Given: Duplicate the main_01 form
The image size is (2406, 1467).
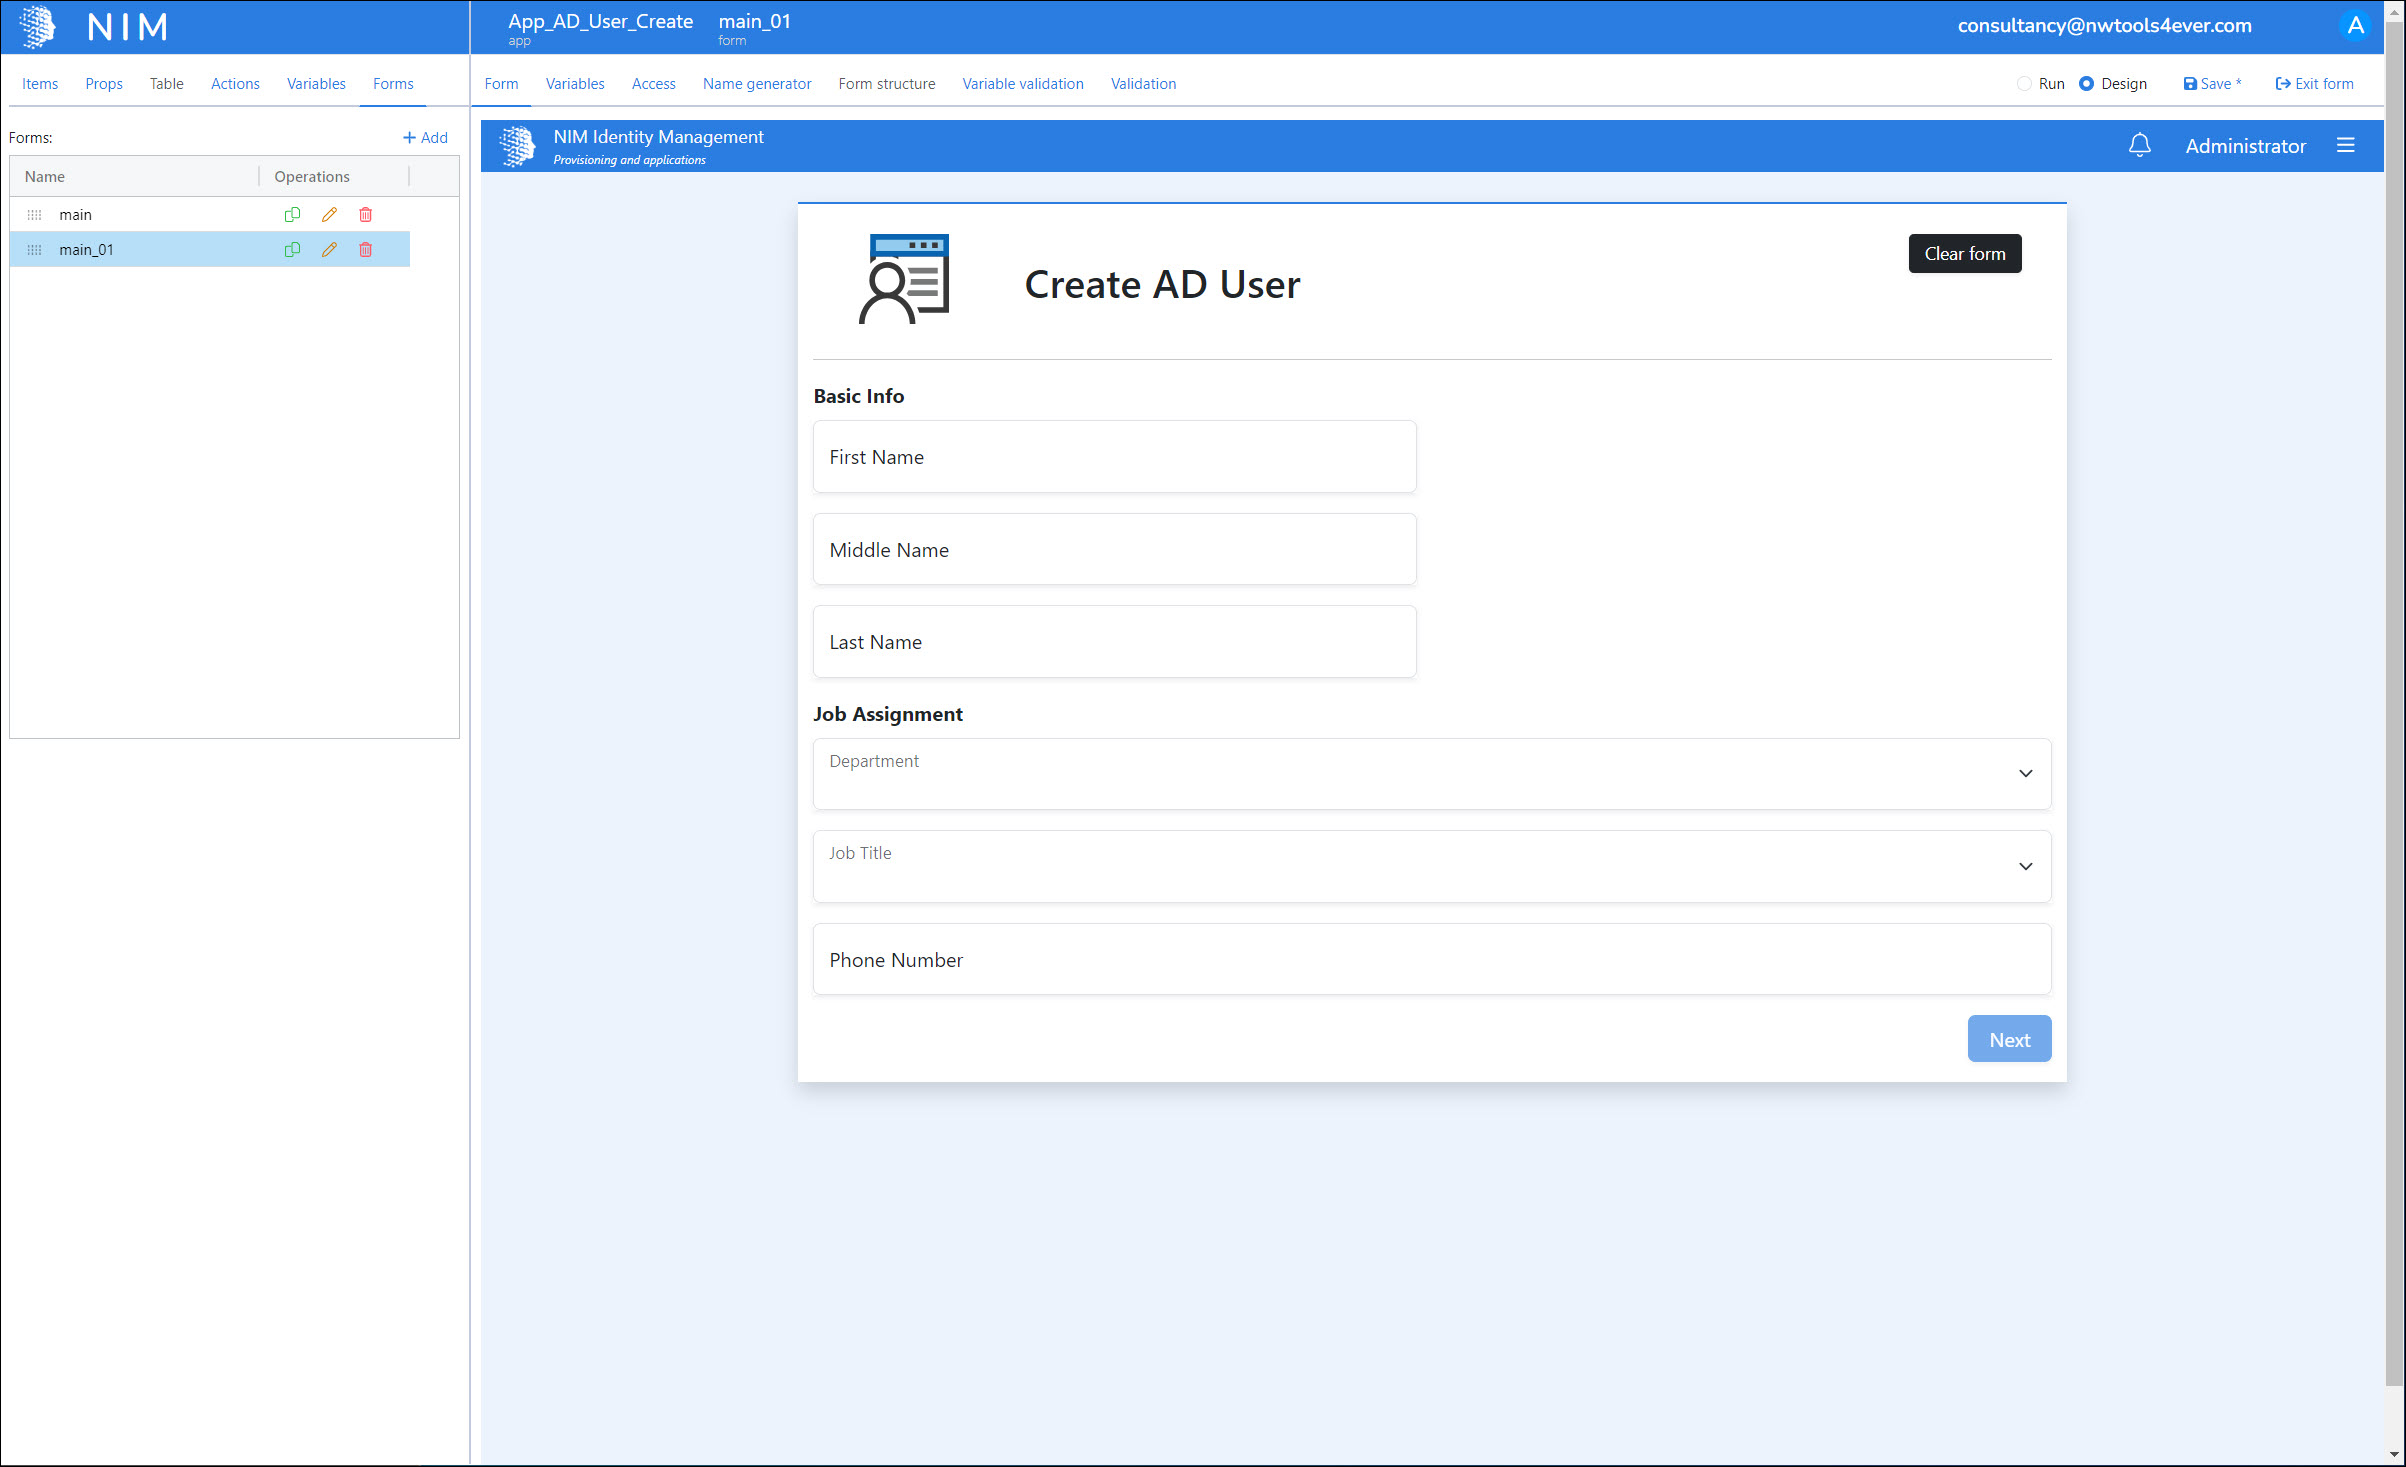Looking at the screenshot, I should pos(292,249).
